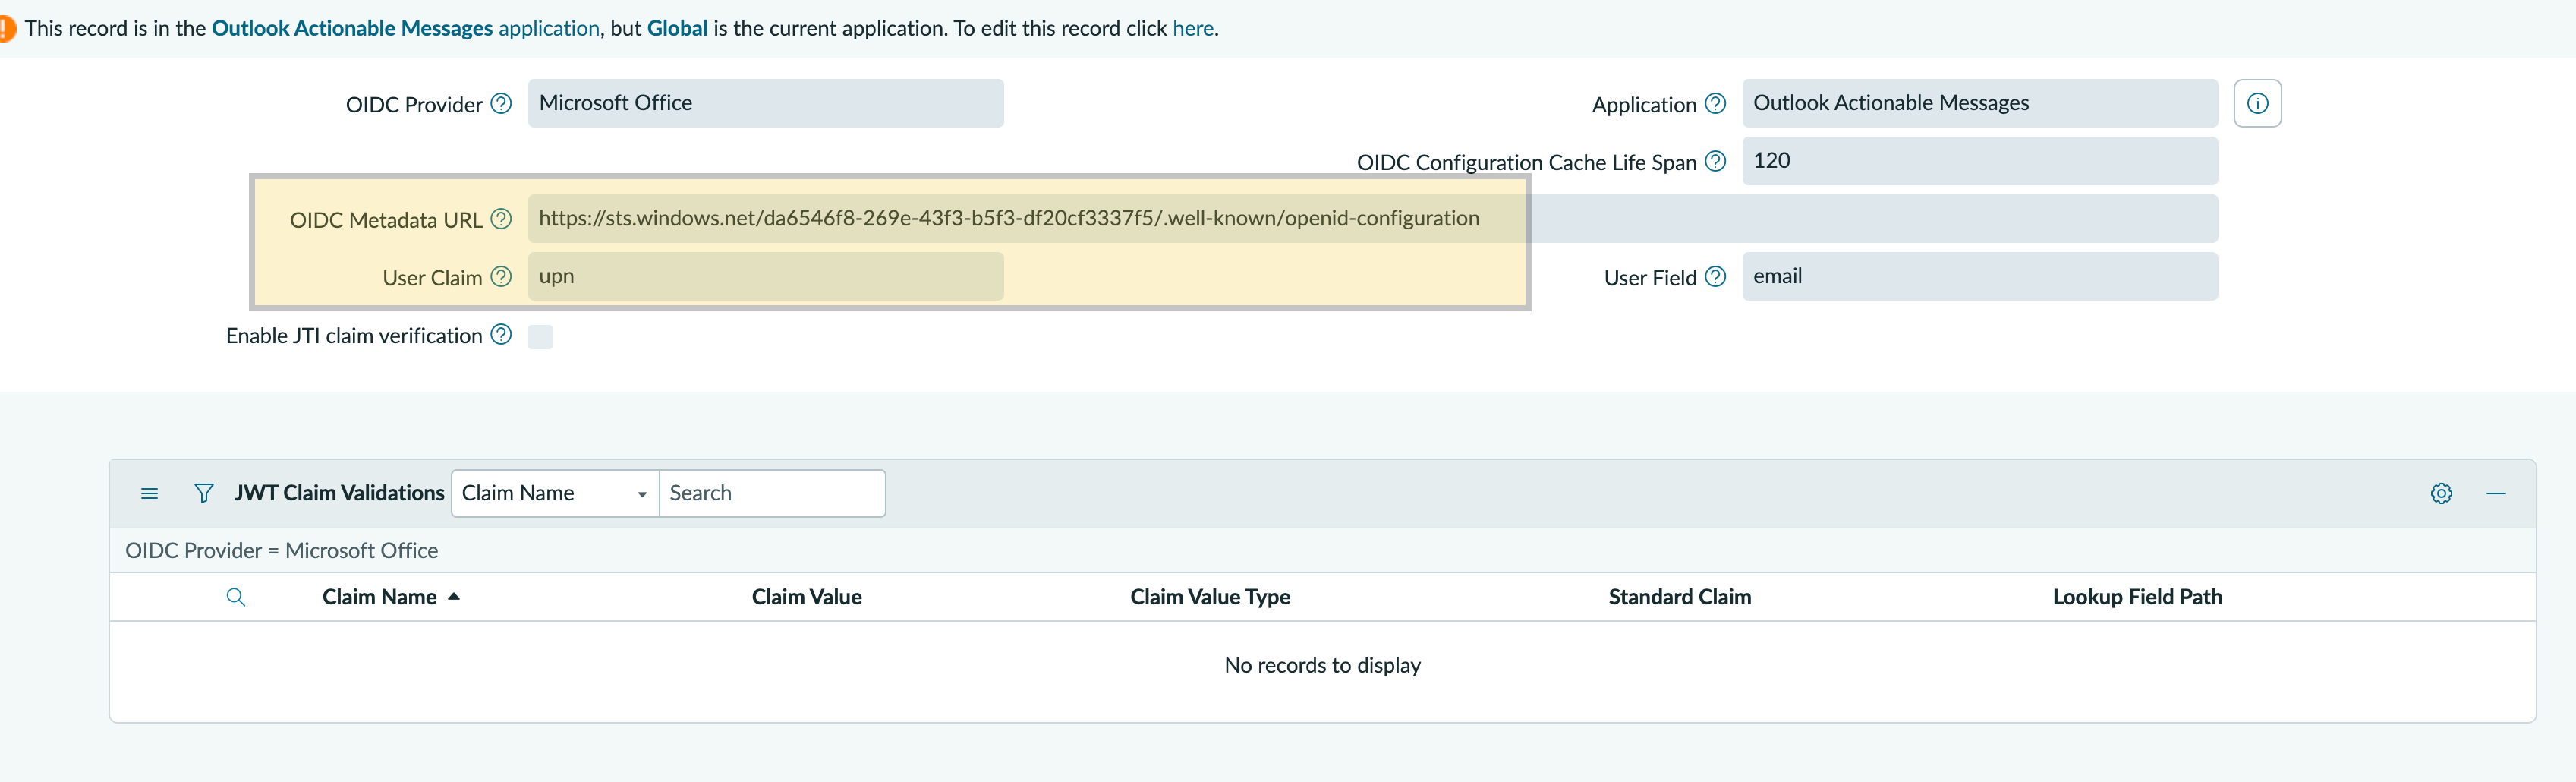Open help for OIDC Metadata URL

(x=501, y=219)
